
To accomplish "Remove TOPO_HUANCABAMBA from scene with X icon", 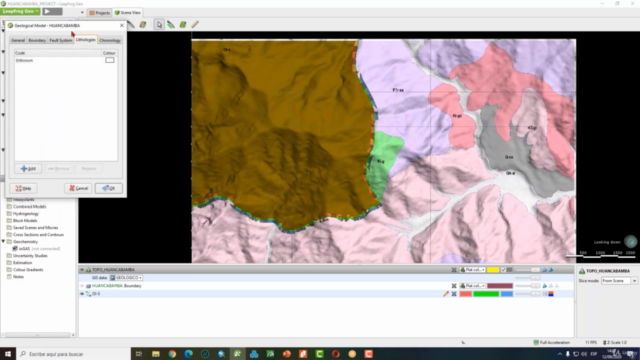I will [454, 270].
